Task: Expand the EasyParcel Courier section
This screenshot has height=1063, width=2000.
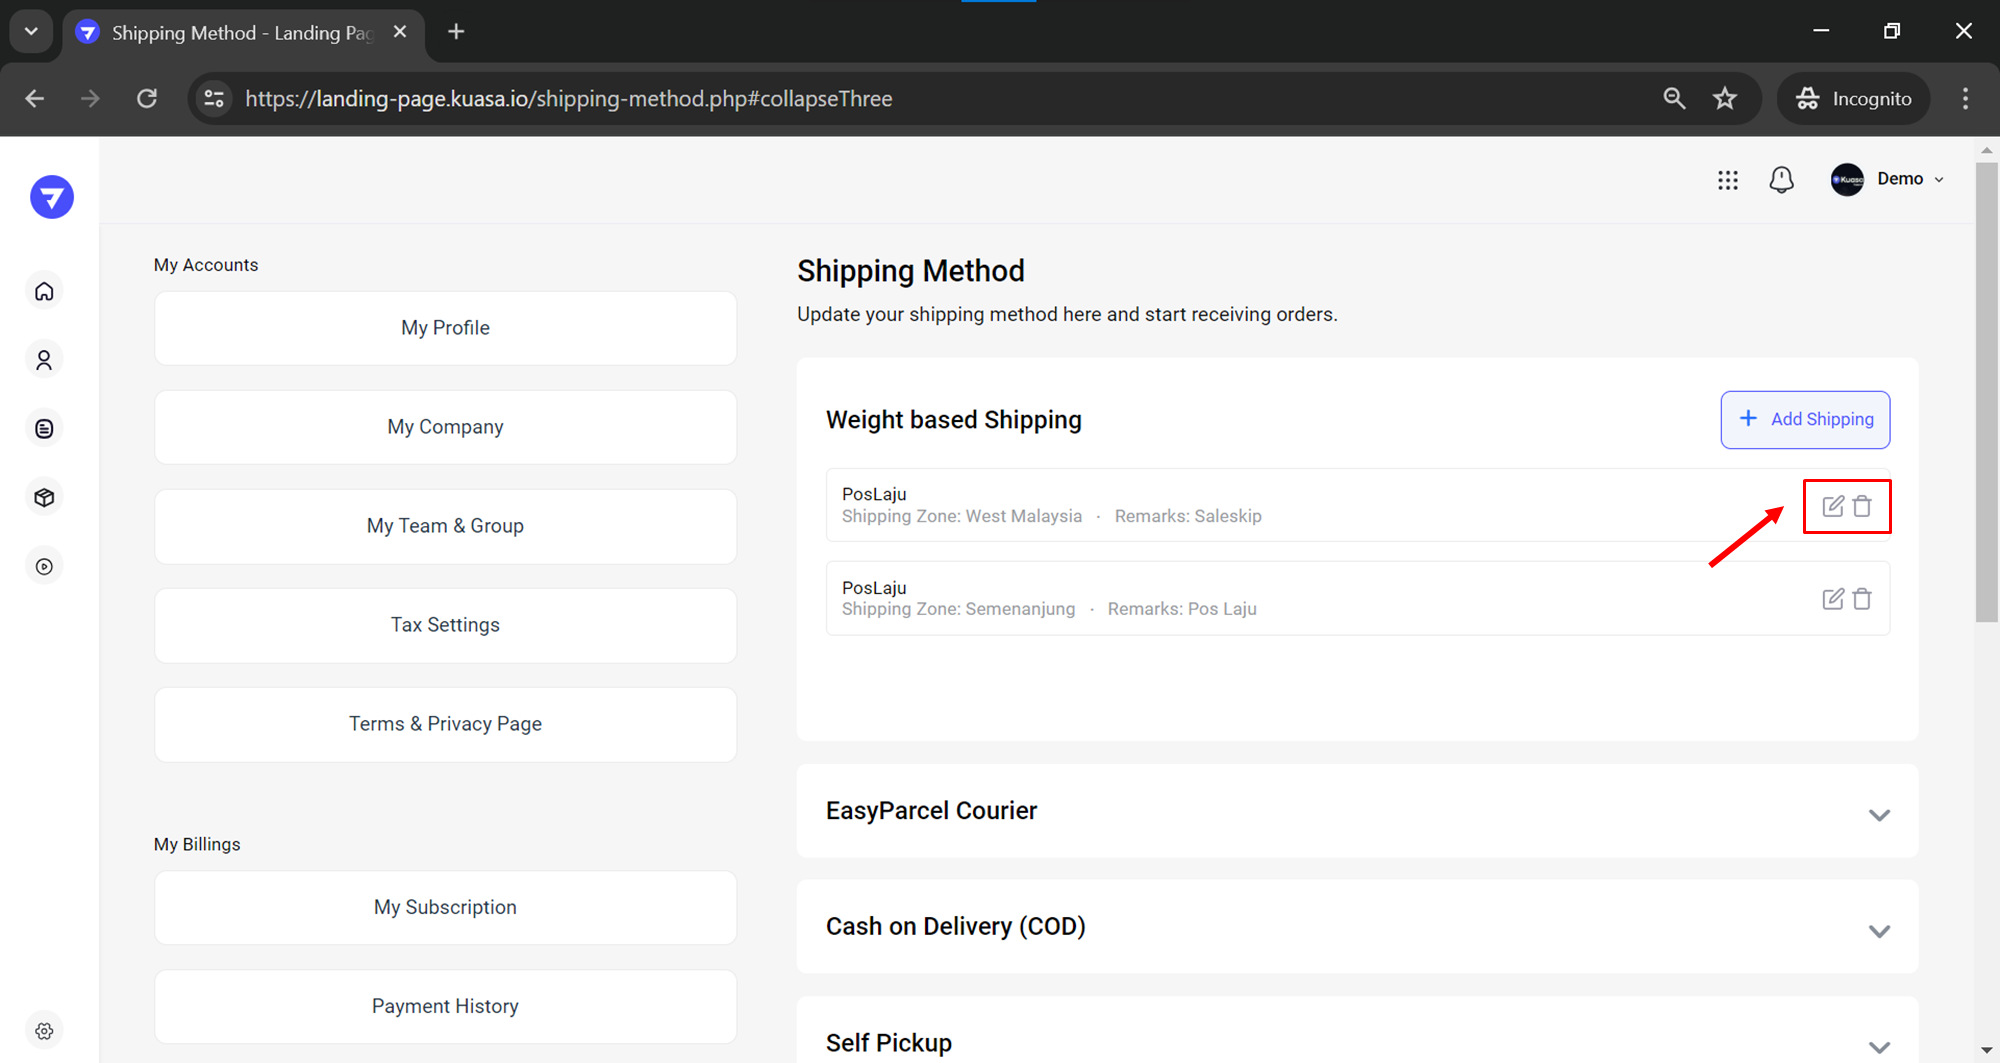Action: tap(1879, 815)
